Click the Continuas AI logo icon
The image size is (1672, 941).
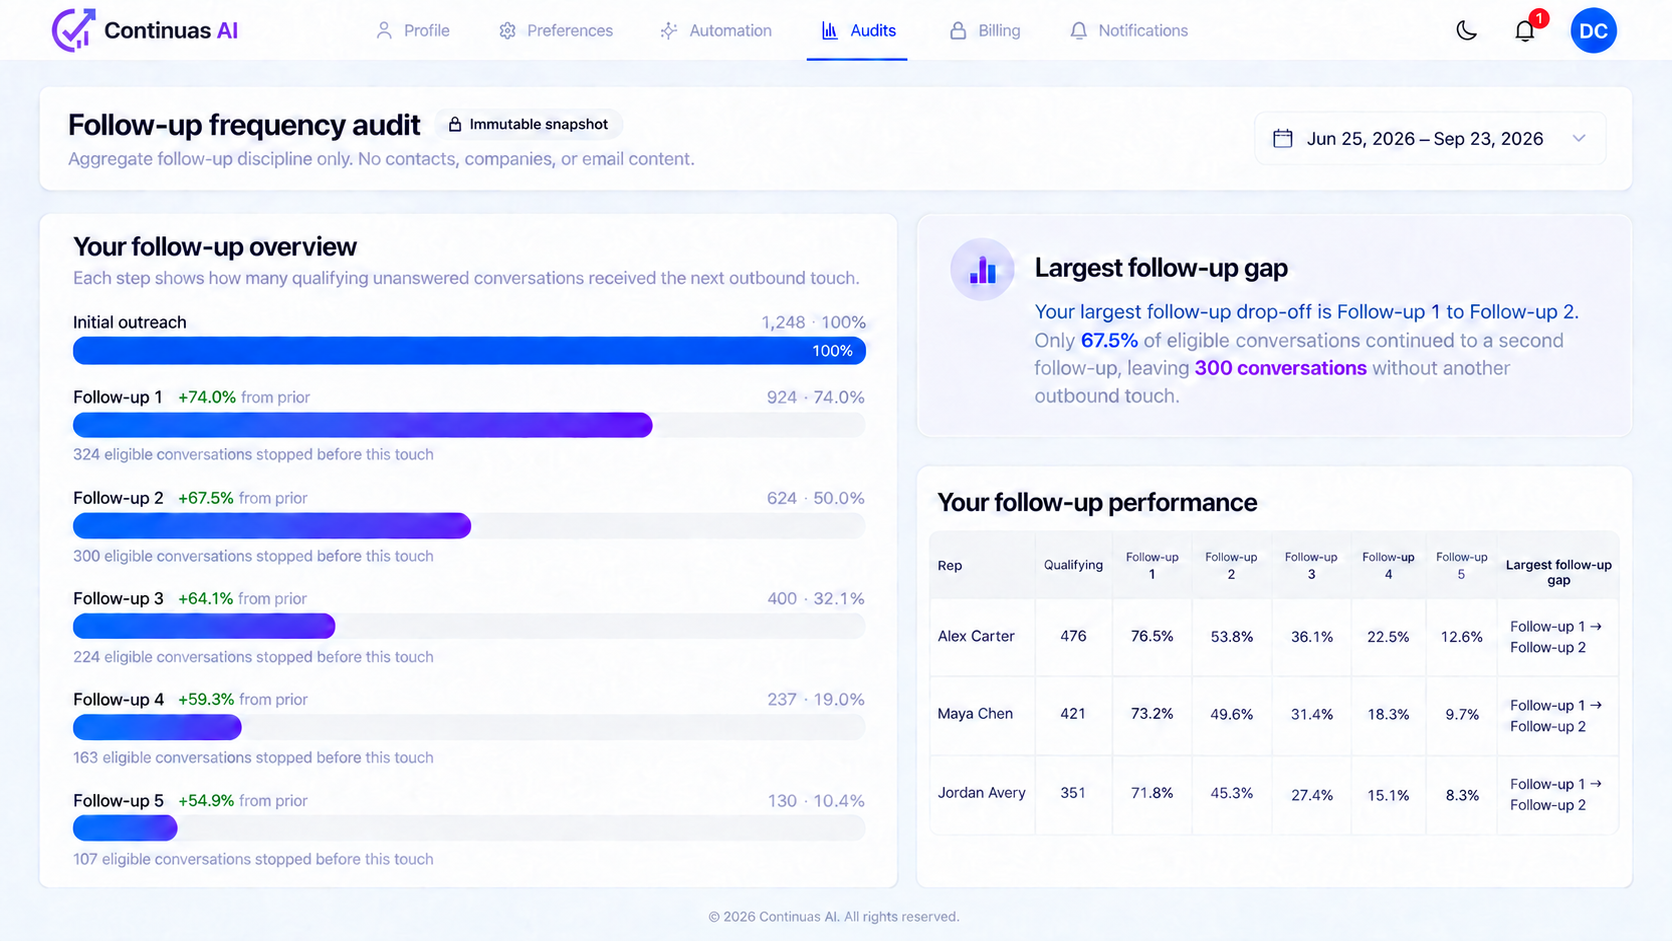point(73,30)
